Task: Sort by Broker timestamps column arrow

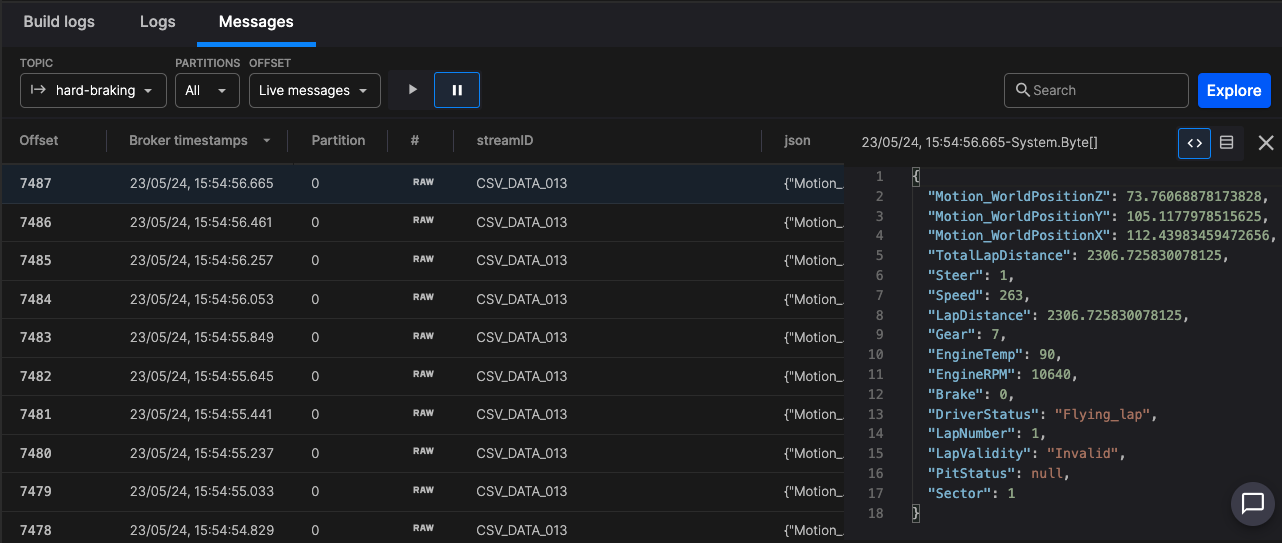Action: coord(267,141)
